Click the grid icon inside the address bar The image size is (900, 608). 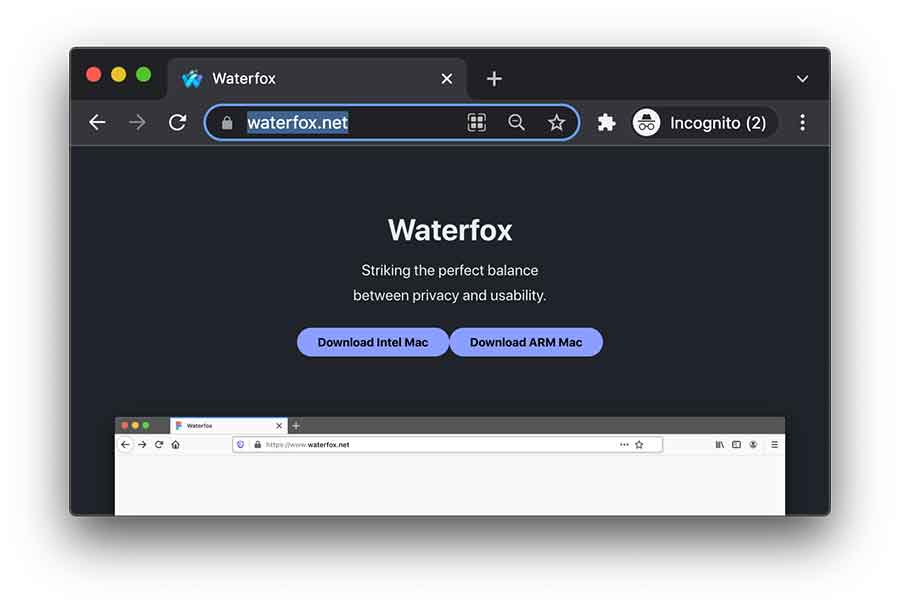477,122
